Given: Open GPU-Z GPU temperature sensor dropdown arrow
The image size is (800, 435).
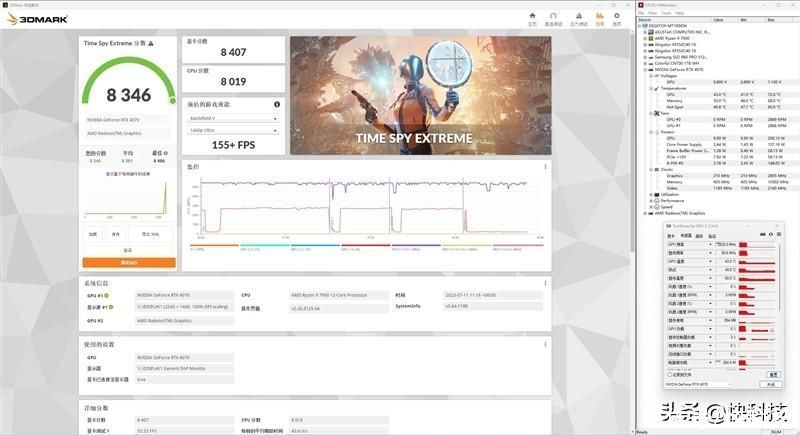Looking at the screenshot, I should (710, 262).
